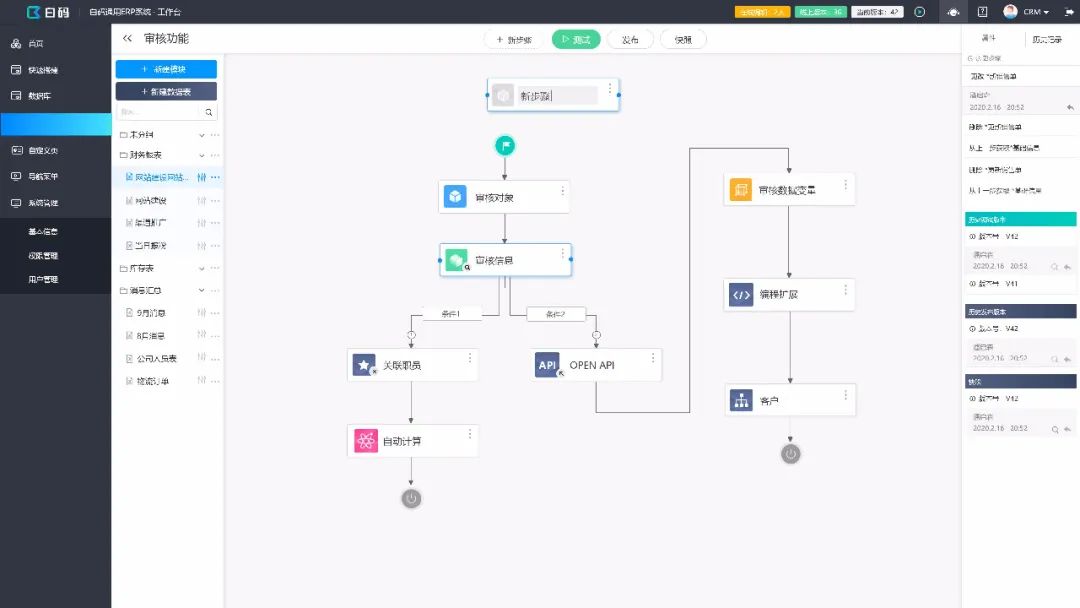Image resolution: width=1080 pixels, height=608 pixels.
Task: Click the green 测试 button
Action: (x=576, y=40)
